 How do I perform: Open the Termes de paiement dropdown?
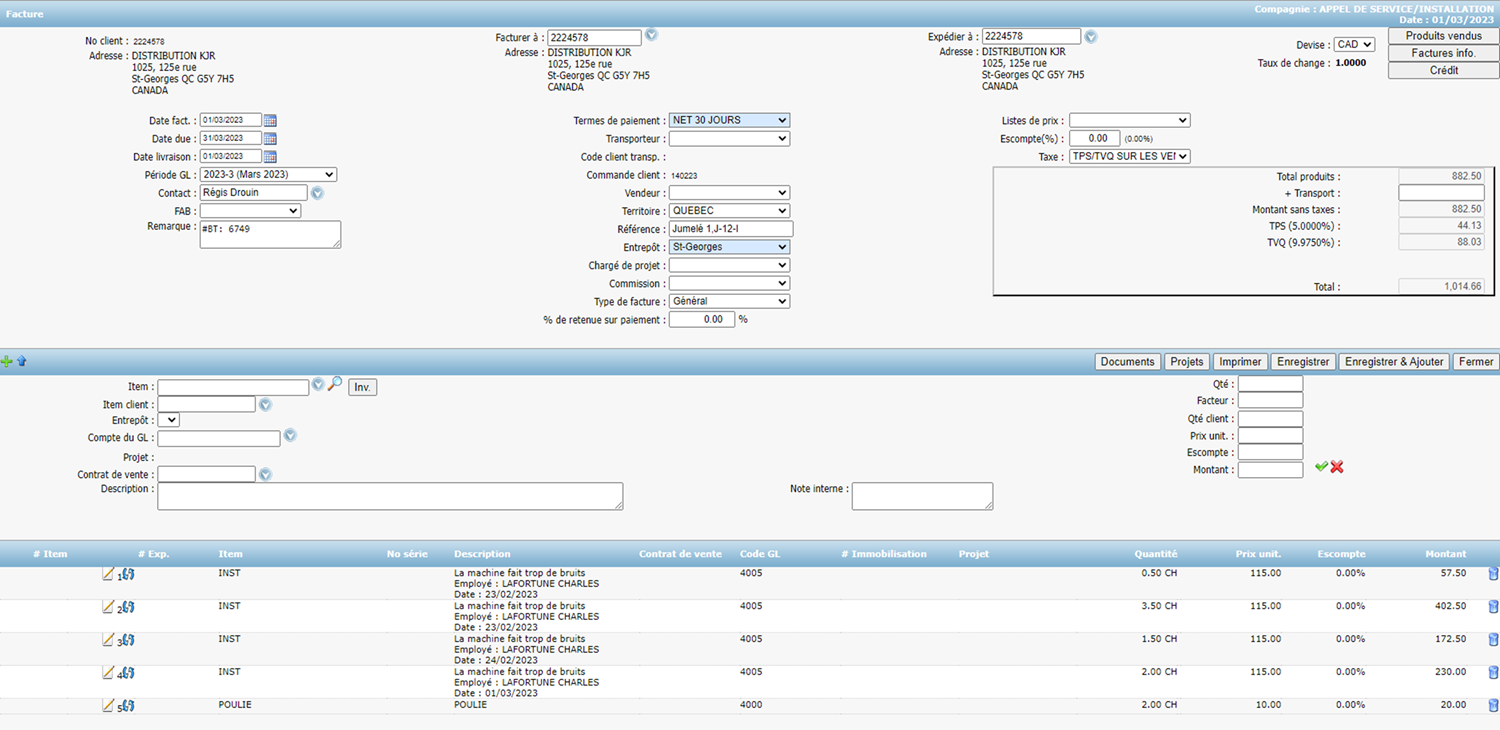click(x=729, y=120)
